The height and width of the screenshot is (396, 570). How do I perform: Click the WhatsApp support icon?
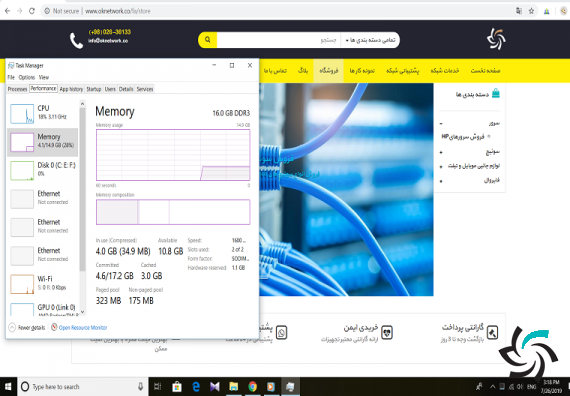pos(281,332)
